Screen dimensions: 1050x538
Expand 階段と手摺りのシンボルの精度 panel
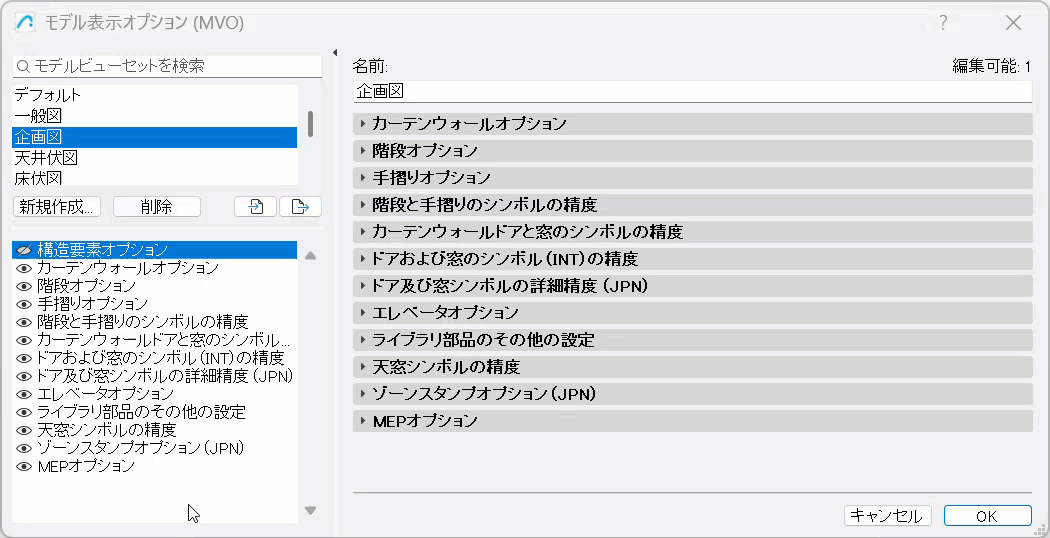[692, 205]
